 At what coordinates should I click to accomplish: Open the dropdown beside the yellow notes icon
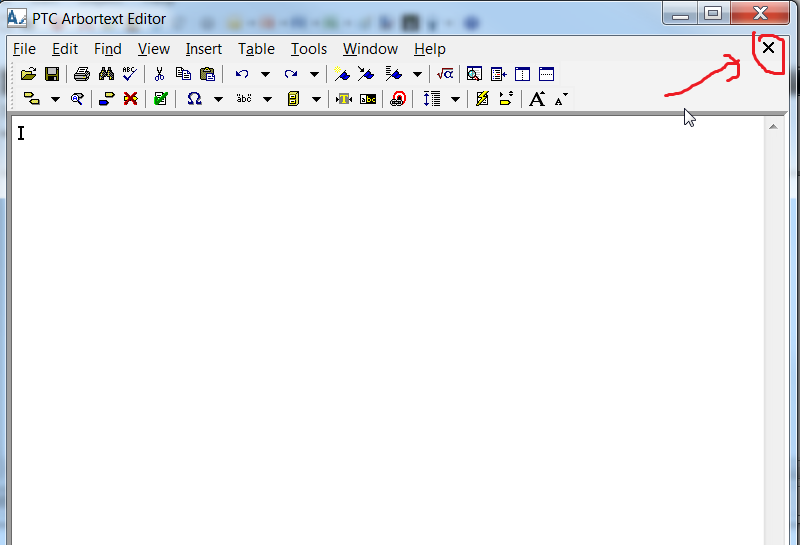[x=316, y=99]
